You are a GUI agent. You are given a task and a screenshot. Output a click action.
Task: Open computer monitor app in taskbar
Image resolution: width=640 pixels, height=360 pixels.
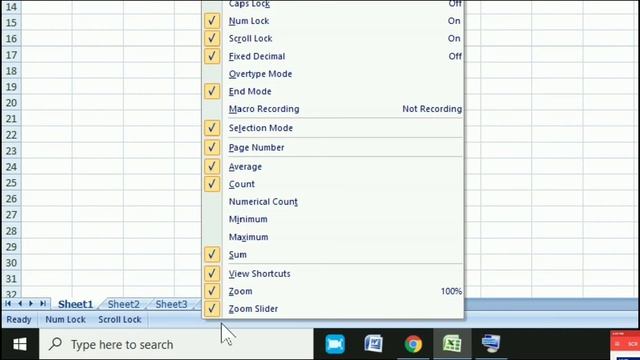[x=491, y=344]
